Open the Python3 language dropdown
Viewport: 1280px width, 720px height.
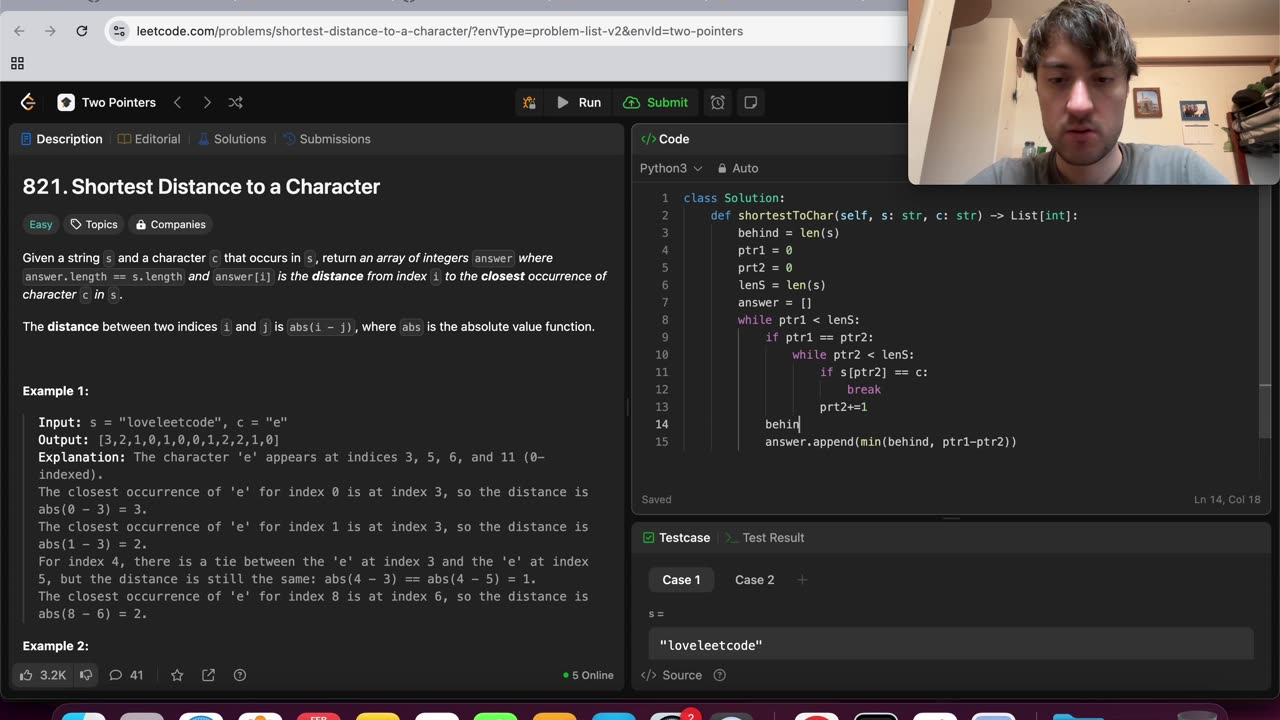coord(671,168)
